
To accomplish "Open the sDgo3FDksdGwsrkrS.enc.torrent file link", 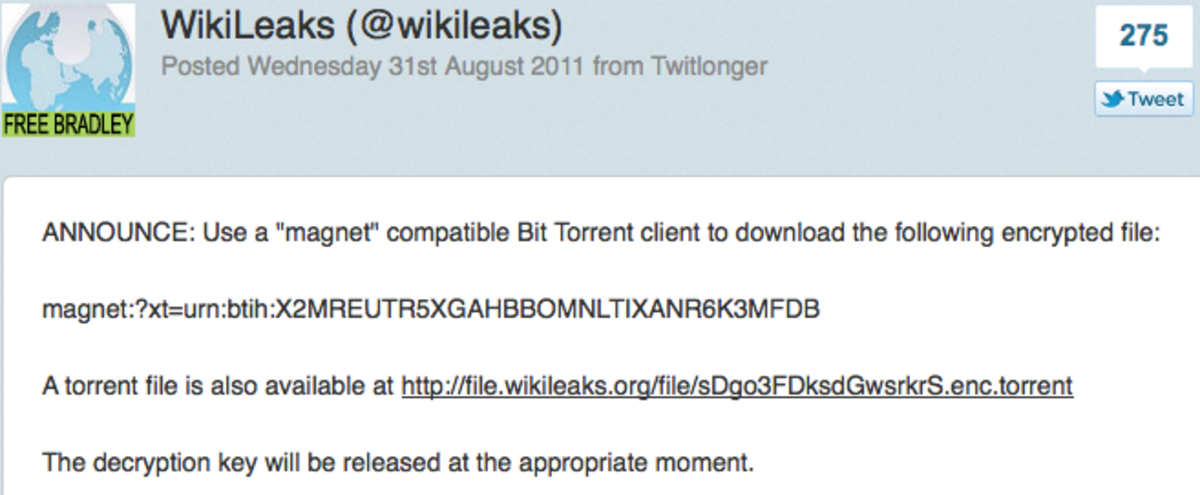I will coord(737,385).
